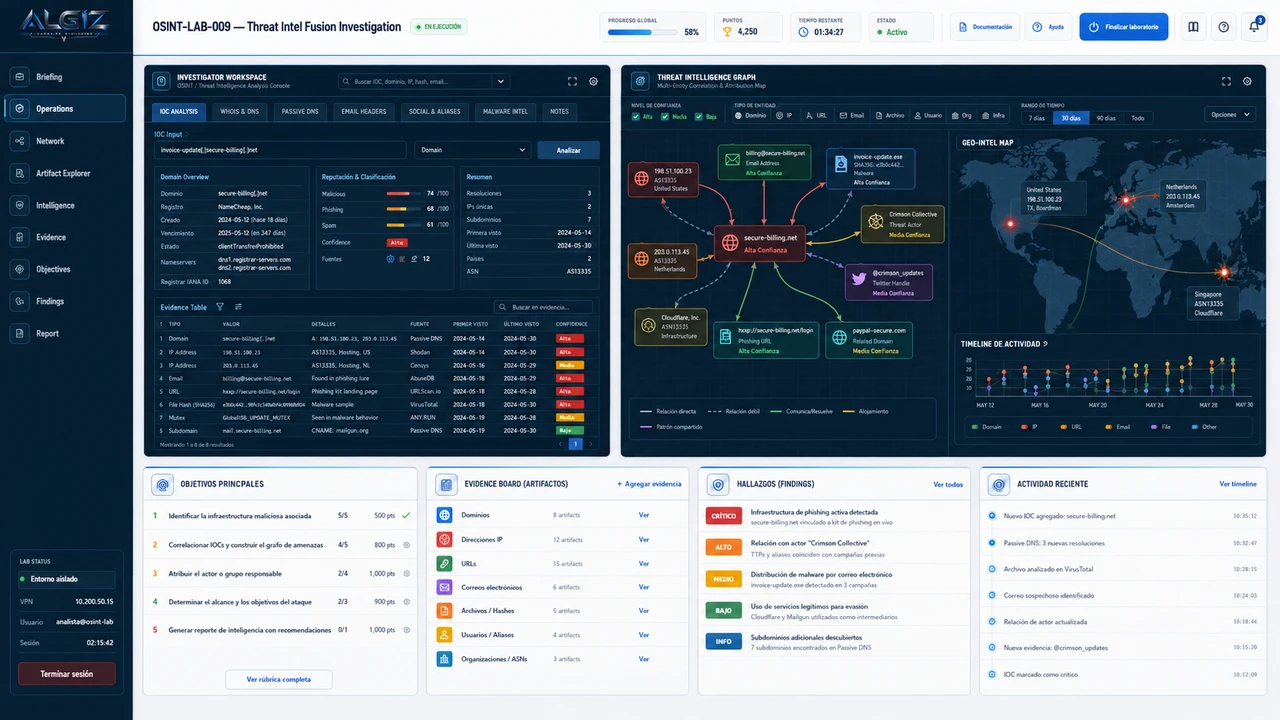
Task: Open the Documentación button
Action: [x=983, y=27]
